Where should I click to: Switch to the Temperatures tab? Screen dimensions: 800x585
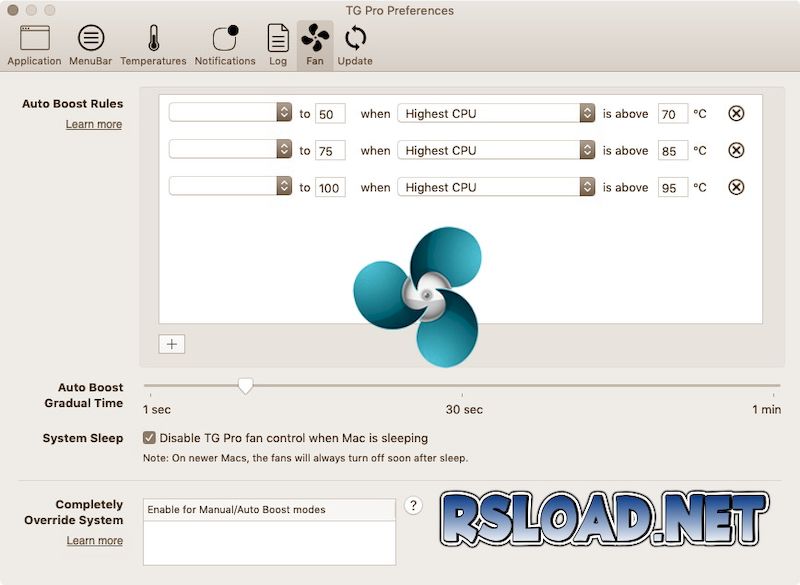[x=153, y=45]
